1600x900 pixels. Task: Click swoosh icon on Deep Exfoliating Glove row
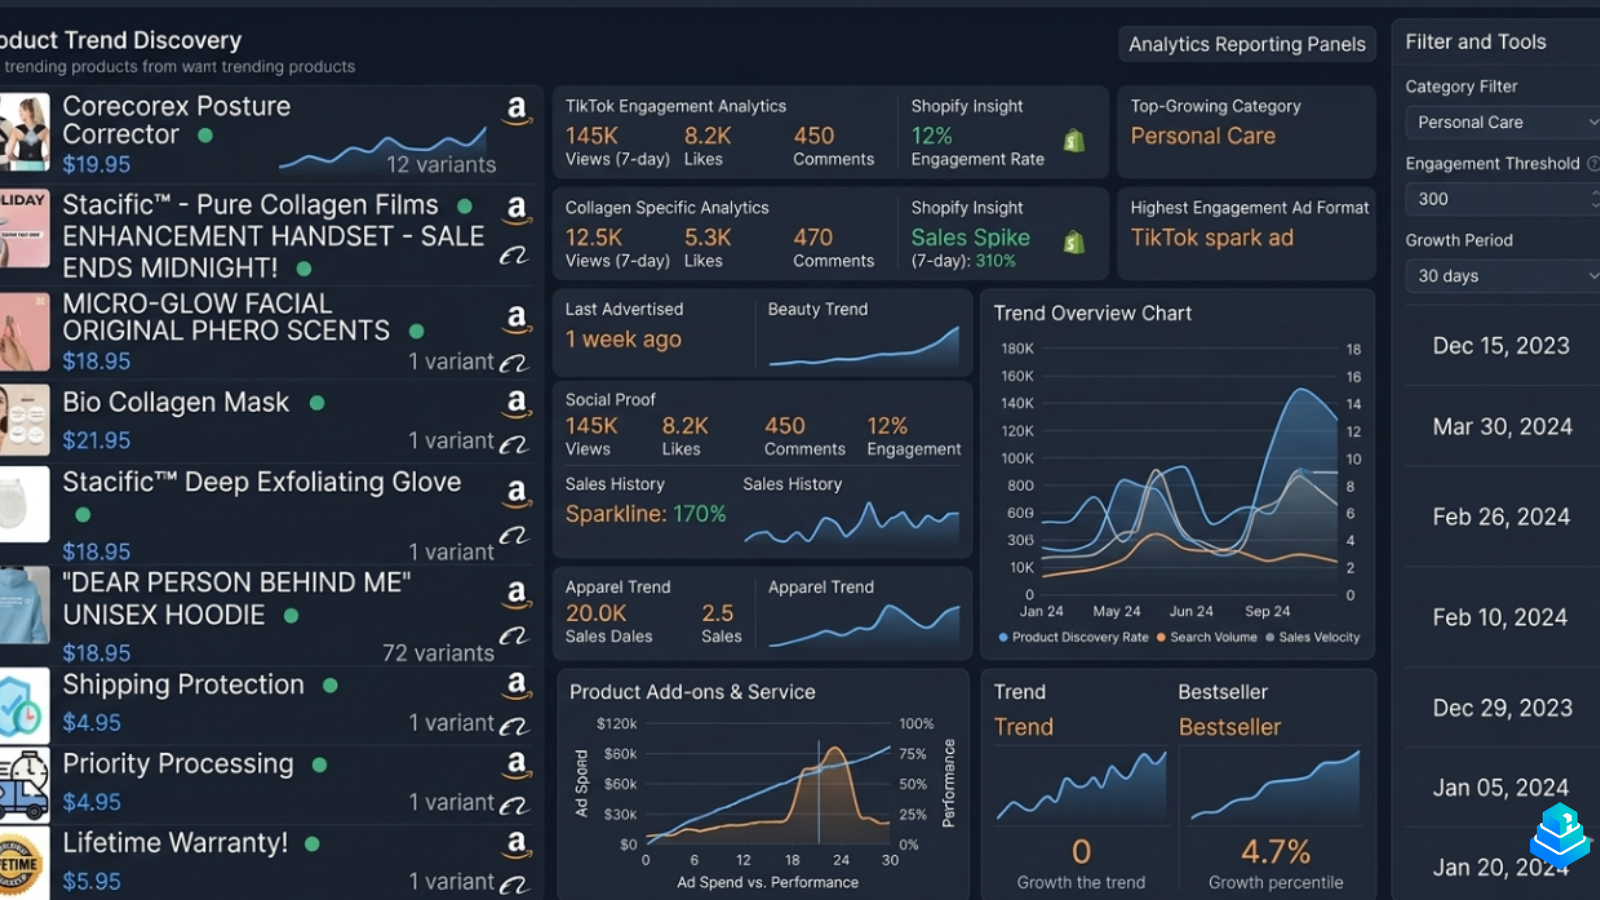[x=514, y=536]
